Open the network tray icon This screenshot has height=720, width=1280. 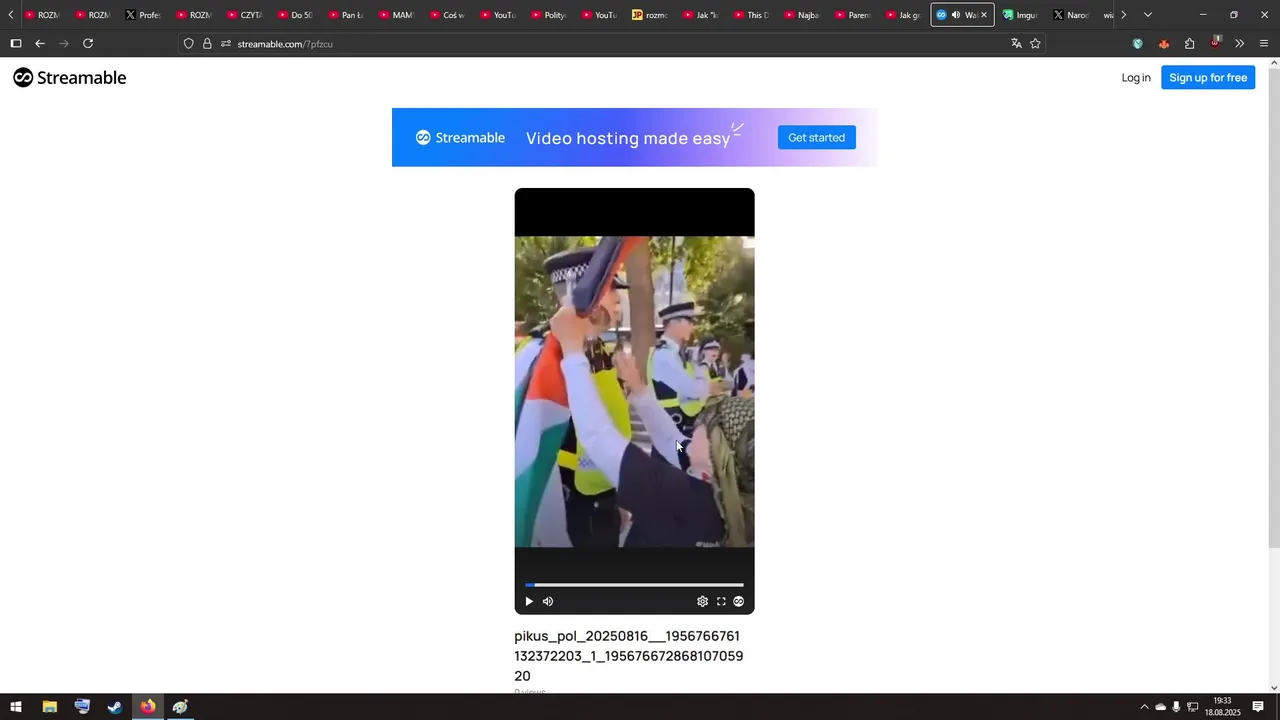point(1192,707)
